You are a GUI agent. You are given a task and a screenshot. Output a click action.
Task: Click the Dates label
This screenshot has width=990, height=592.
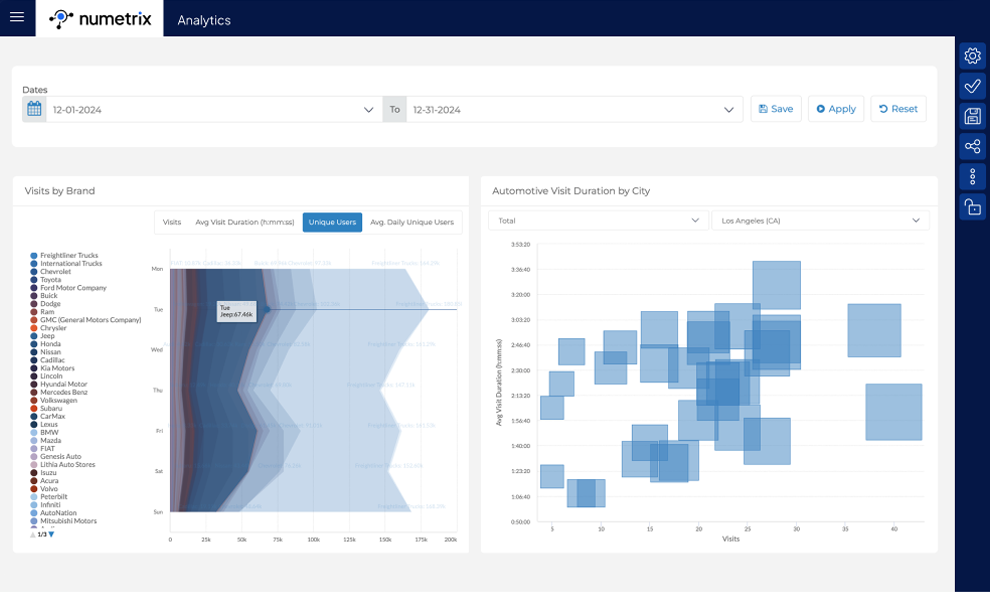(35, 90)
